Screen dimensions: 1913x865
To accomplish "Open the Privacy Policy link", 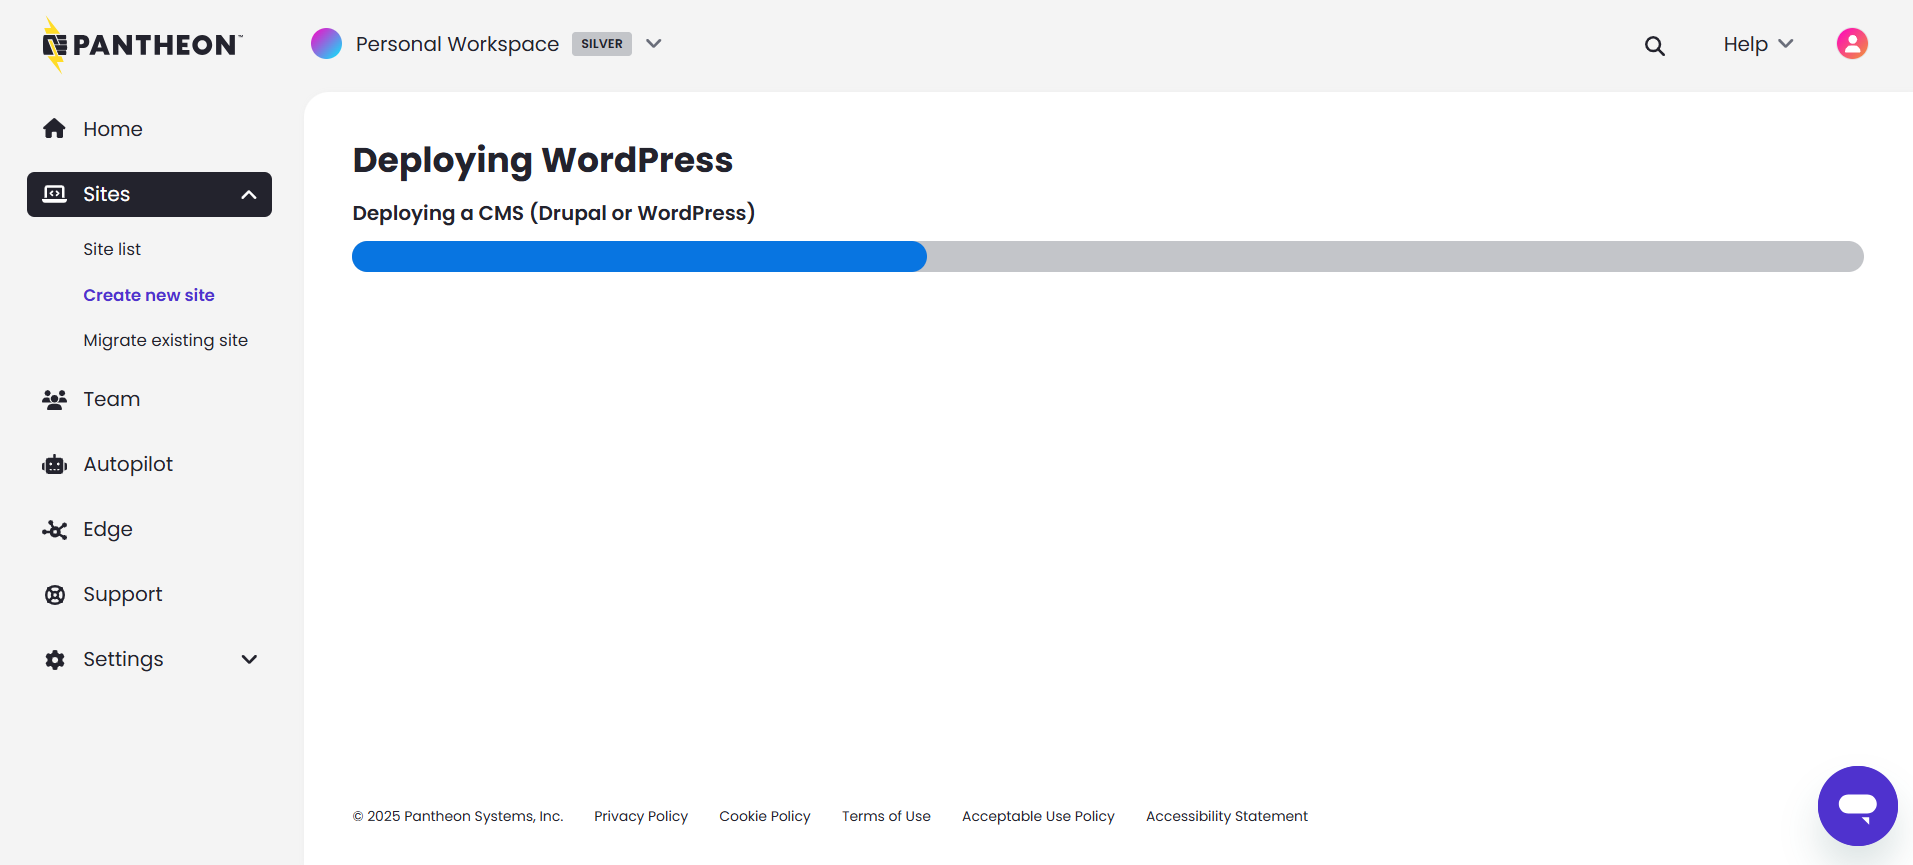I will [640, 816].
